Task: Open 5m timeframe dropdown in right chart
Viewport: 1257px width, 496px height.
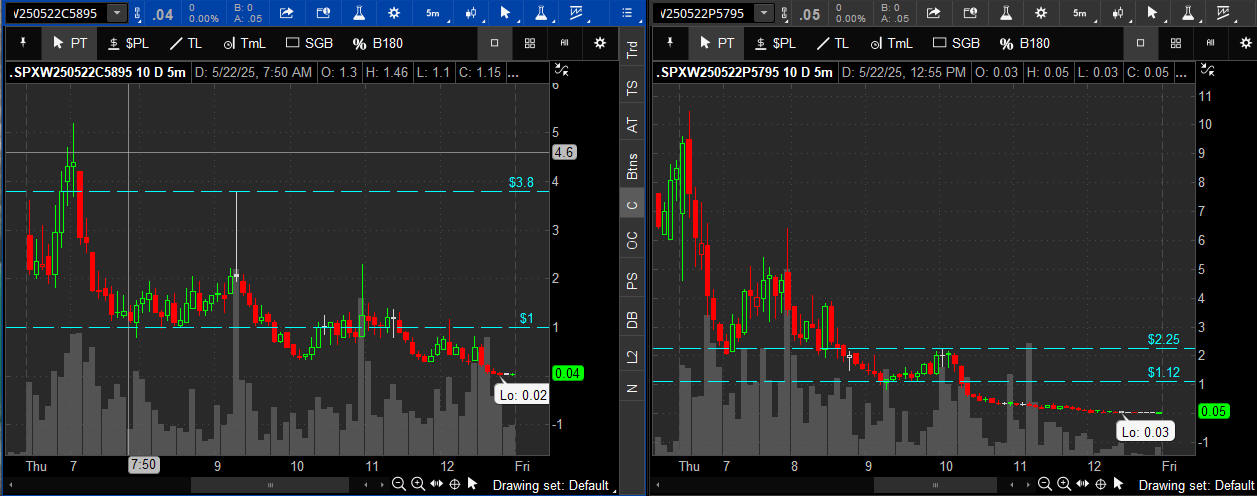Action: (x=1082, y=13)
